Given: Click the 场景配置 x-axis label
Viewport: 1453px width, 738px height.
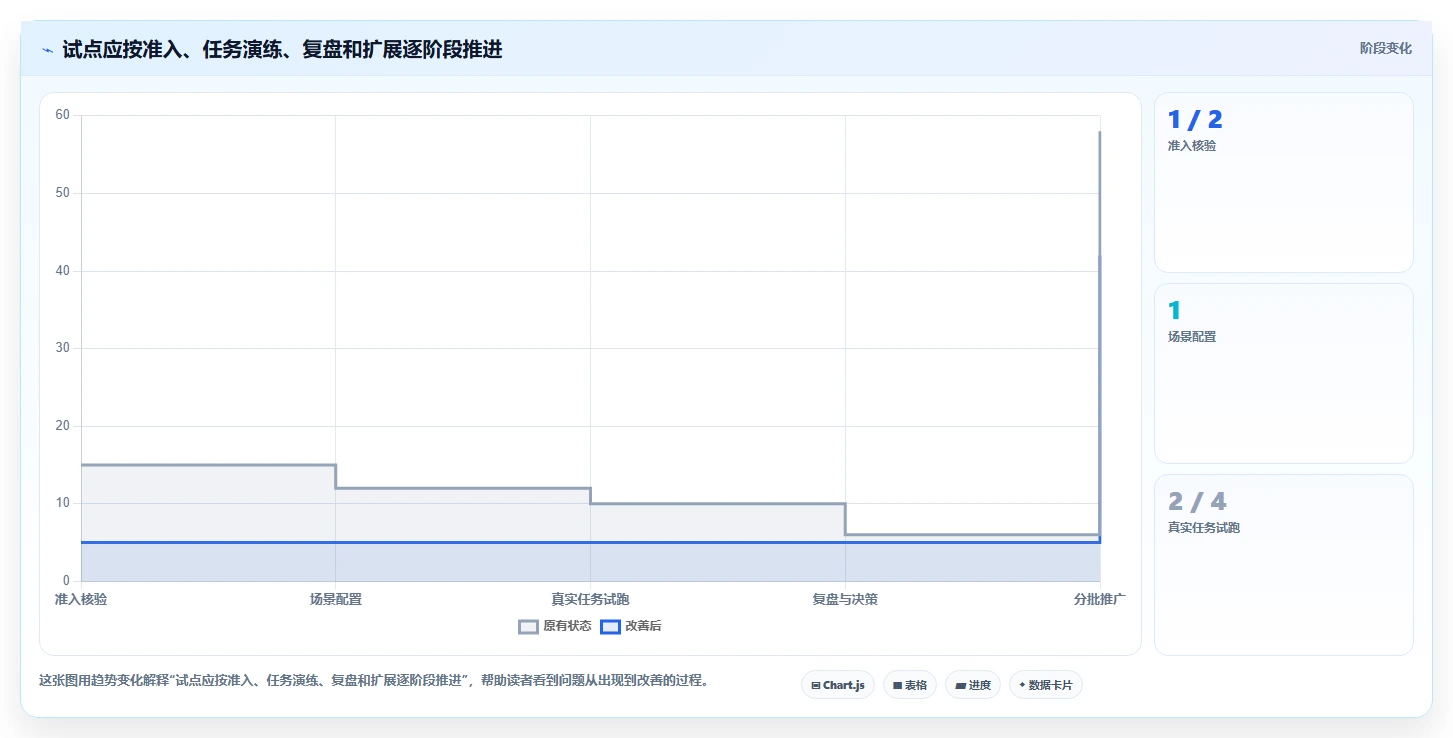Looking at the screenshot, I should click(336, 599).
